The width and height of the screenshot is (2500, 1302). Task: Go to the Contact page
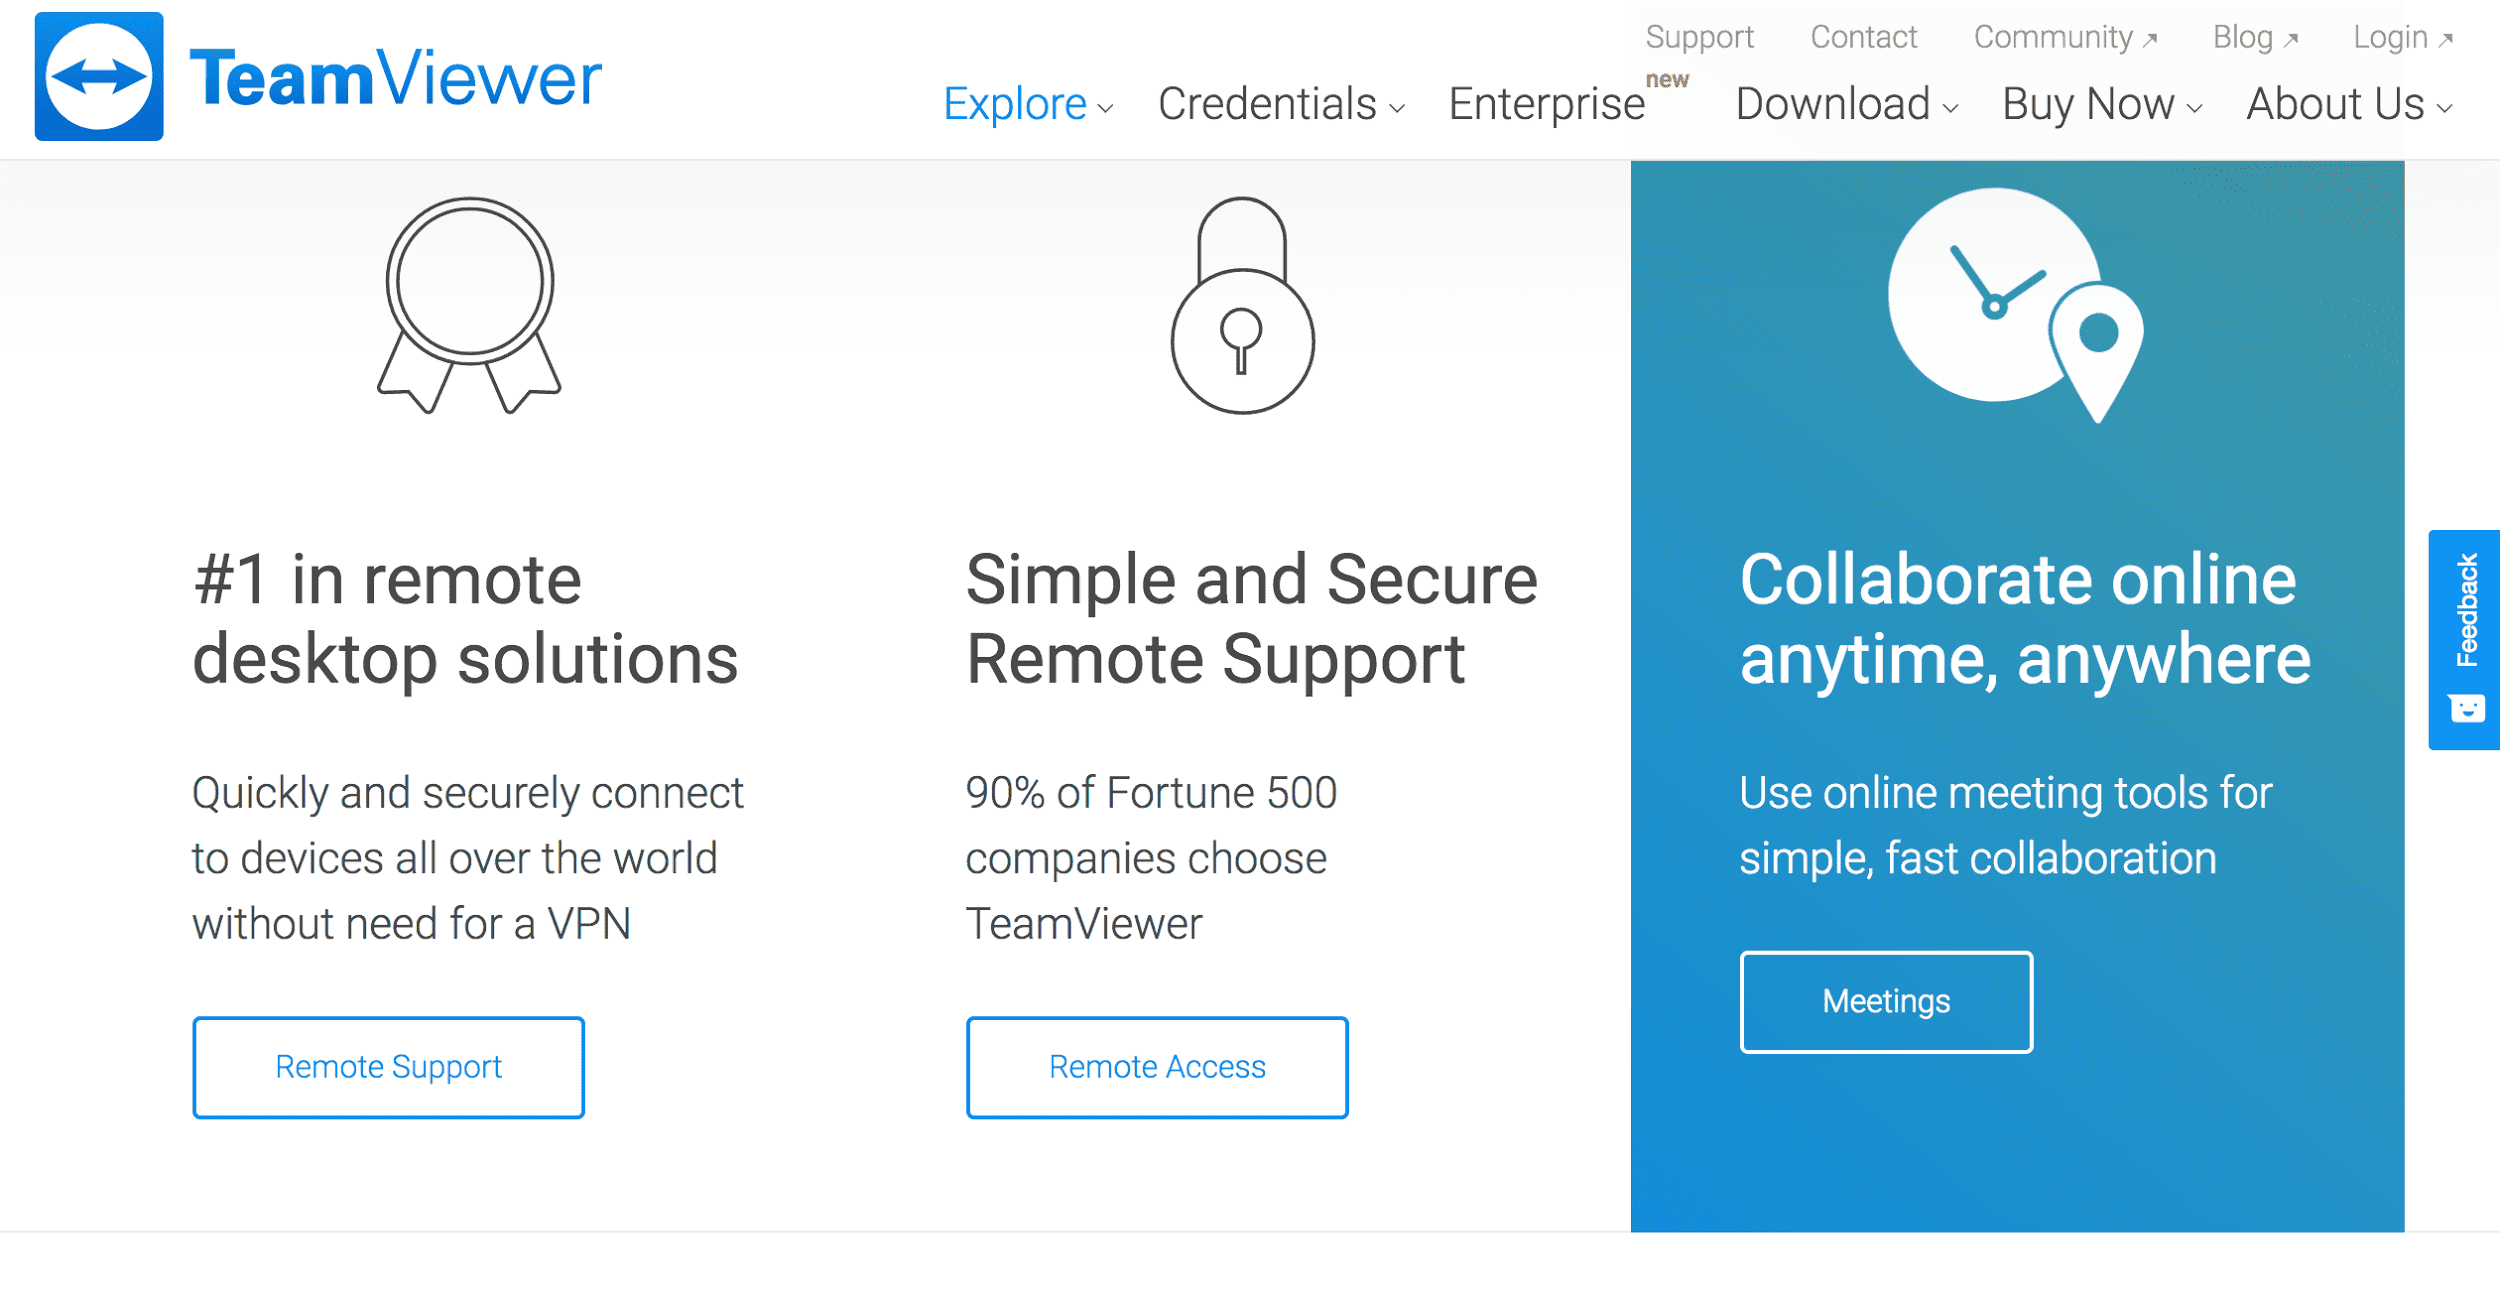(1863, 38)
